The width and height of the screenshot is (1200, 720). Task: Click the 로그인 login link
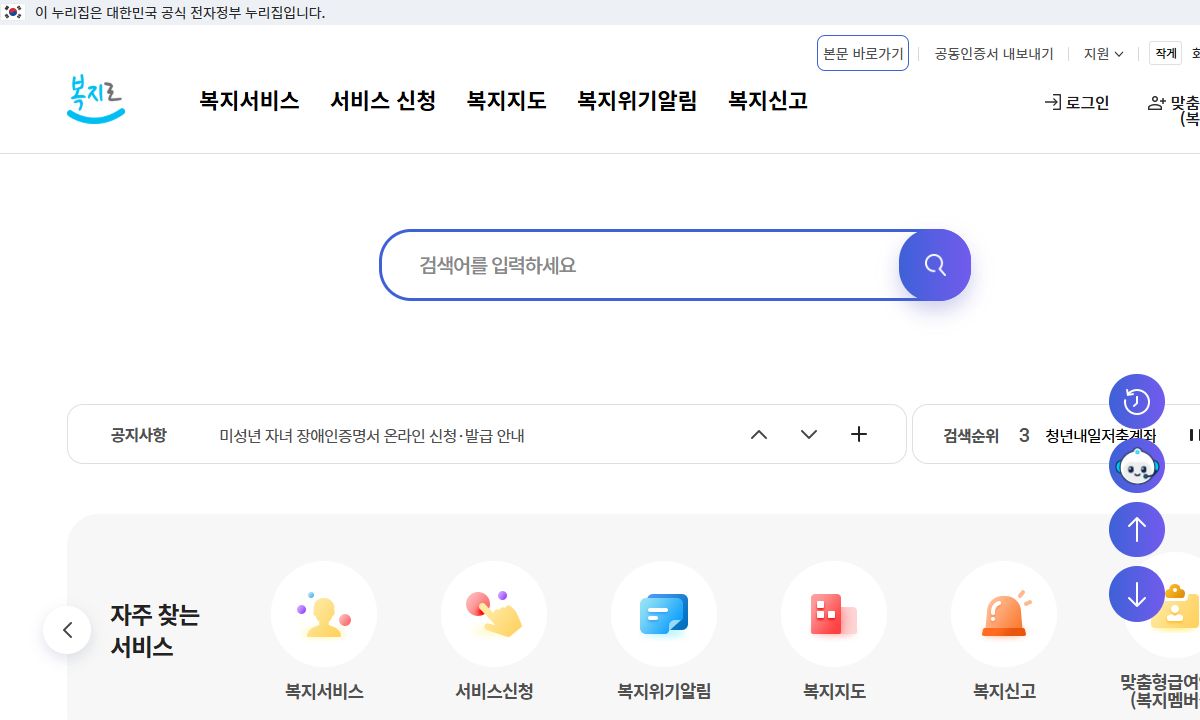[1077, 102]
